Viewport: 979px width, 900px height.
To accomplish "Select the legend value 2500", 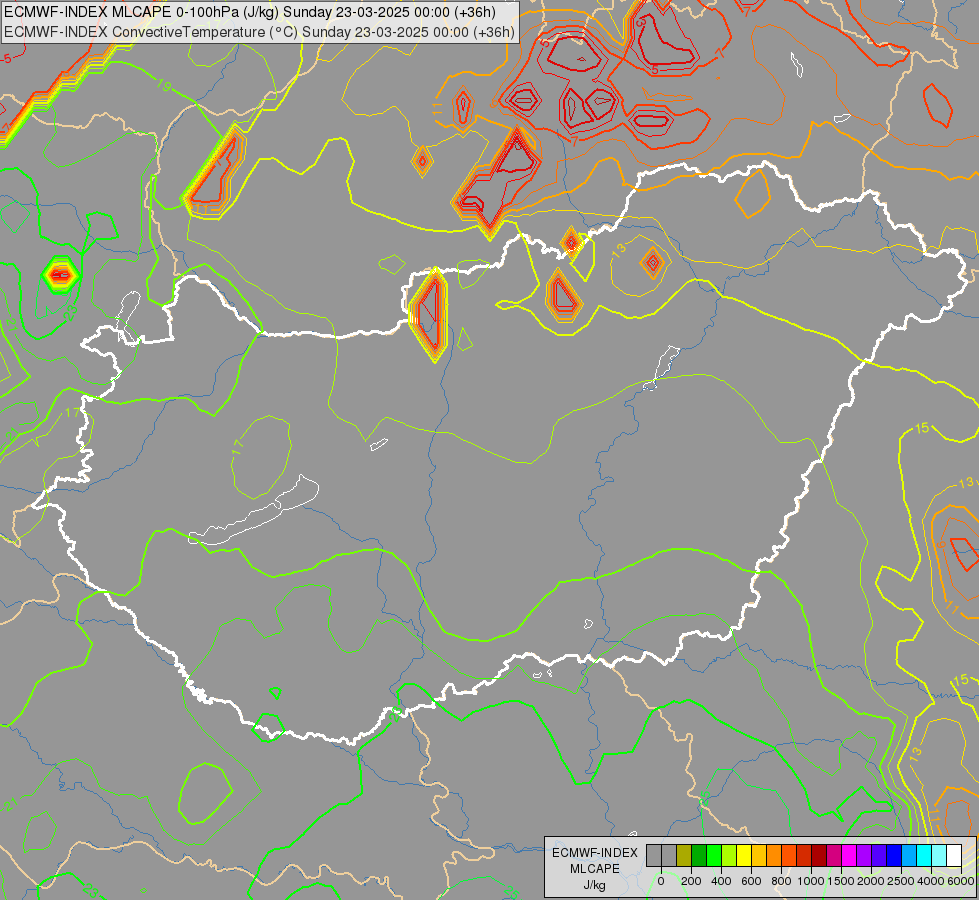I will [x=901, y=881].
